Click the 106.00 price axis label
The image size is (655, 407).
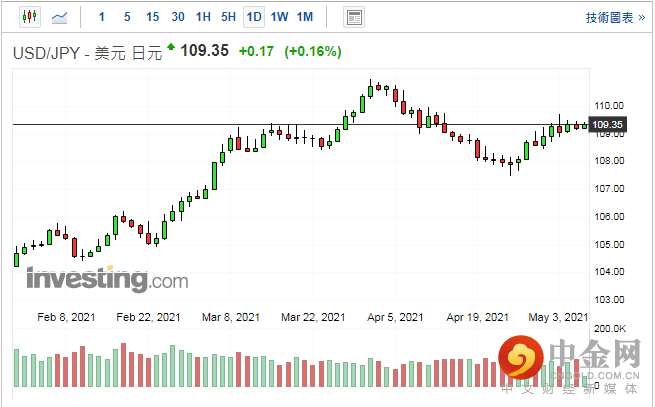pyautogui.click(x=609, y=216)
